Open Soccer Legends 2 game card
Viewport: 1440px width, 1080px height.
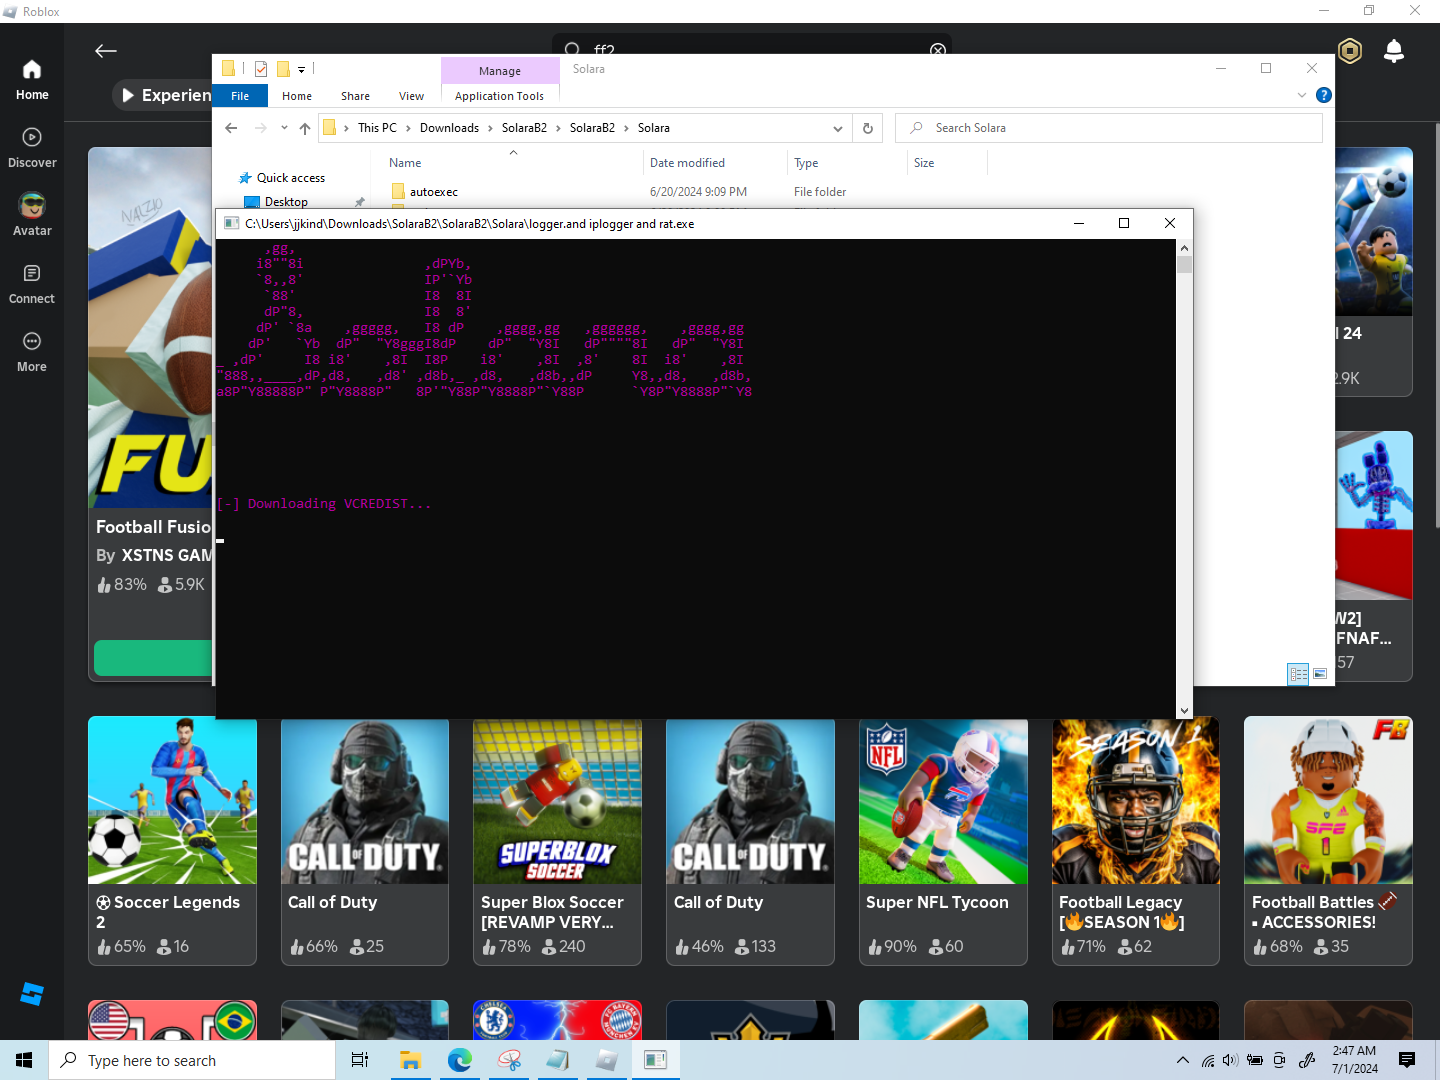172,841
